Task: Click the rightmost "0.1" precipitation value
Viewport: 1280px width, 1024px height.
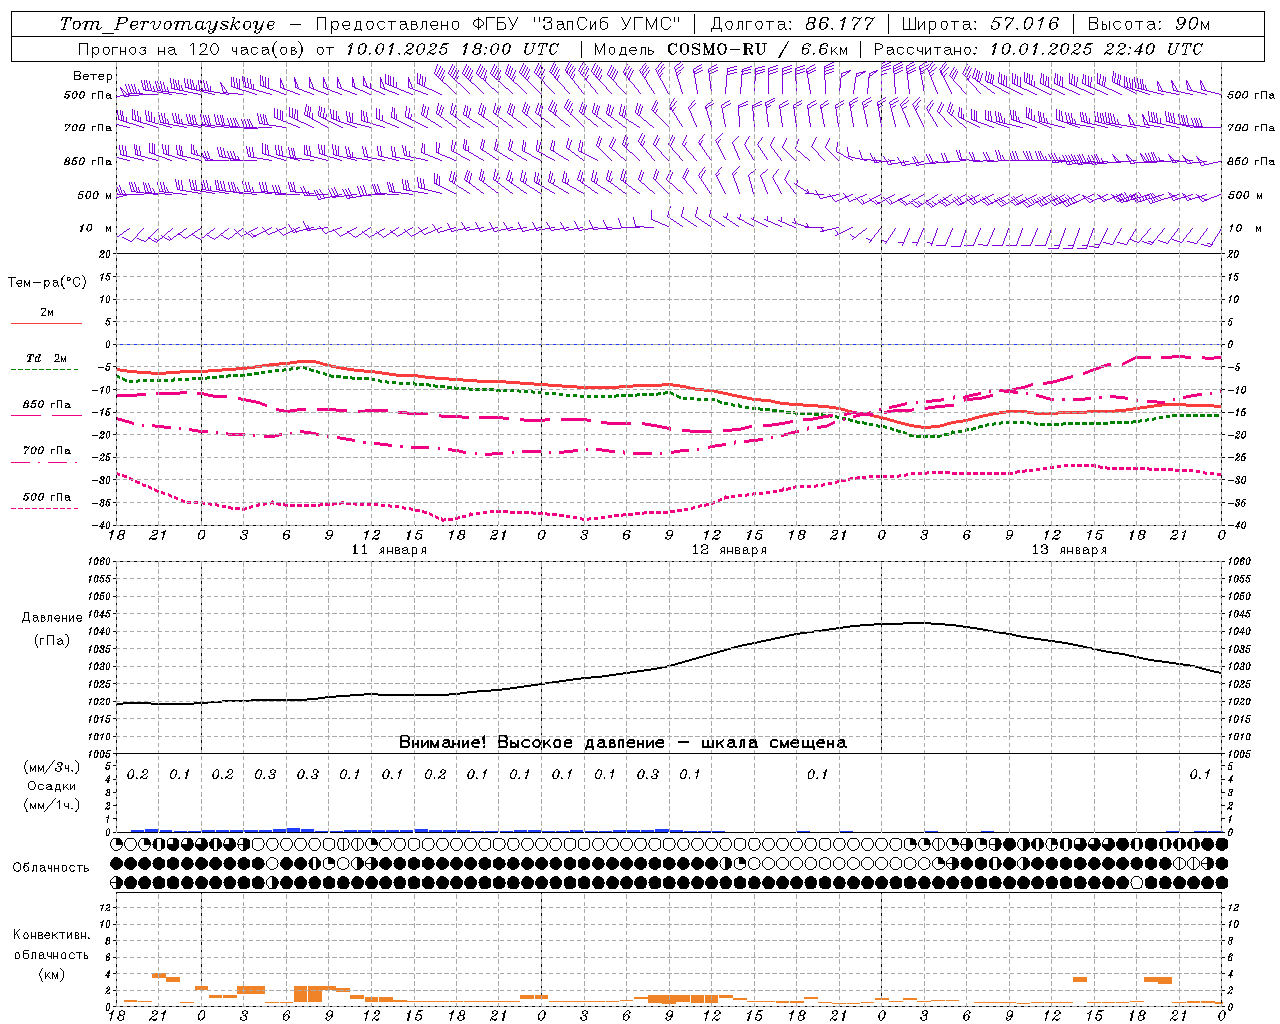Action: (x=1200, y=775)
